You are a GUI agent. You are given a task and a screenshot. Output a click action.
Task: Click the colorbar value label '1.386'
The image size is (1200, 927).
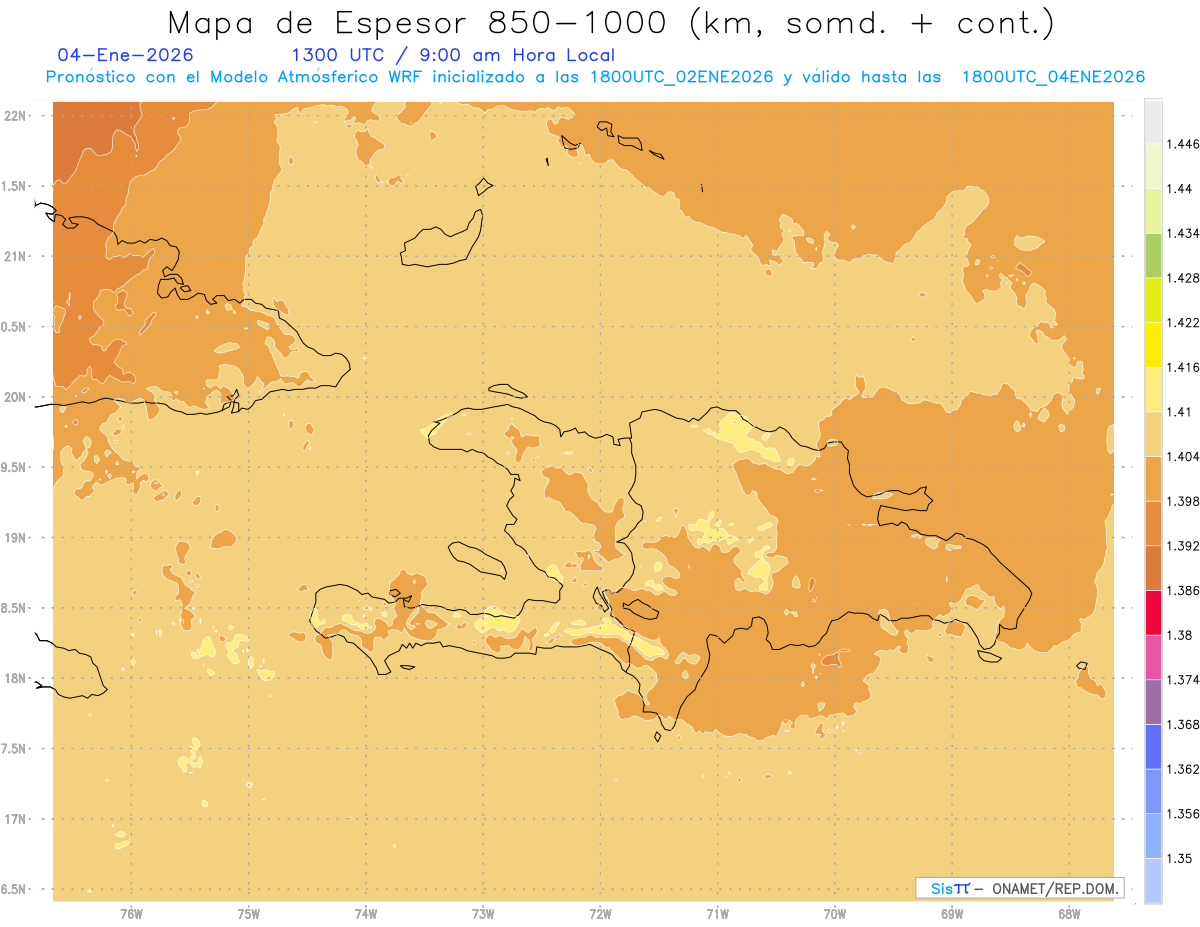click(1183, 591)
